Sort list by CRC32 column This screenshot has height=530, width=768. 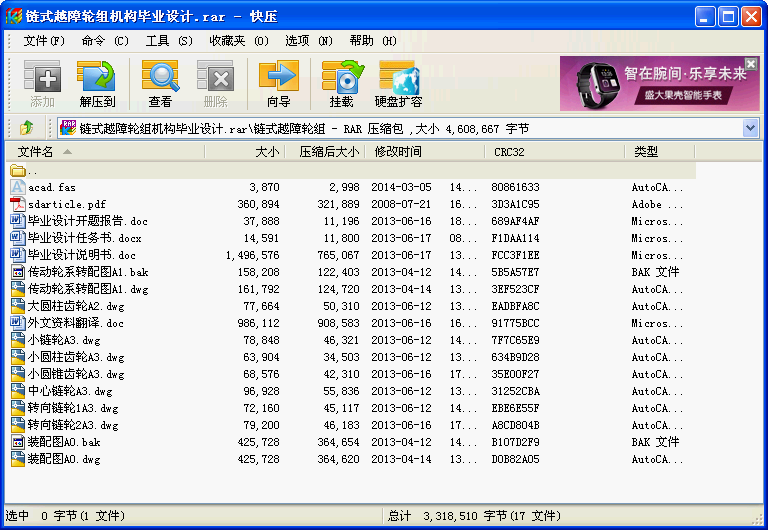pyautogui.click(x=509, y=152)
